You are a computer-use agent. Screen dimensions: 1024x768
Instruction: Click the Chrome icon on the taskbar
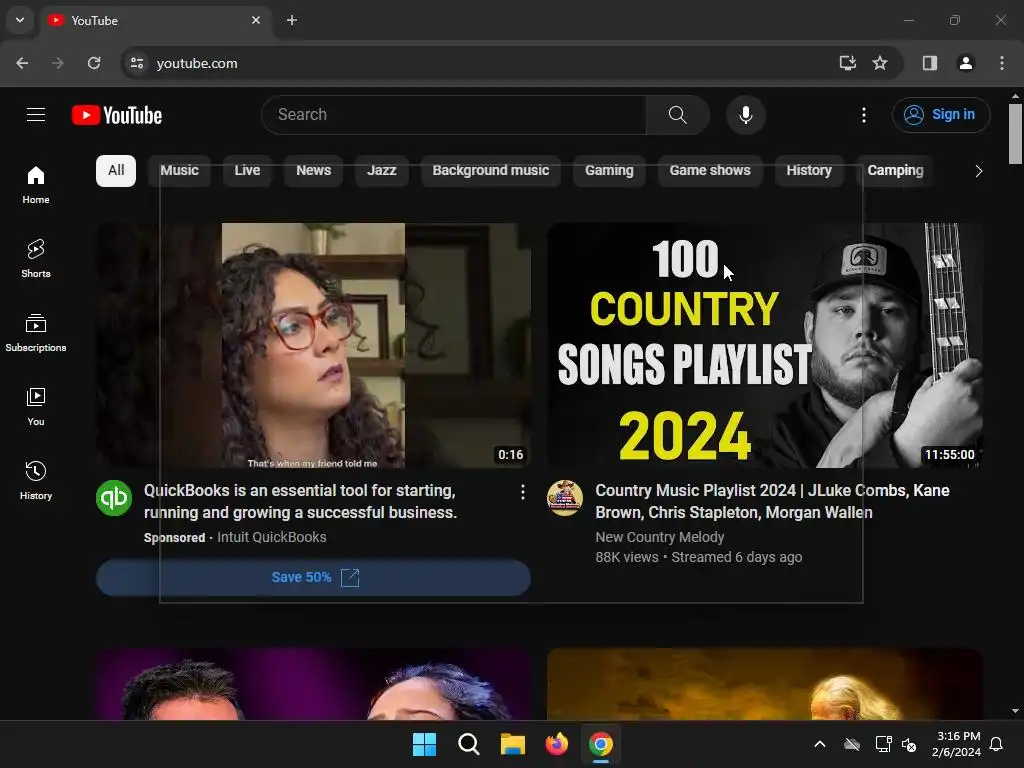point(601,744)
